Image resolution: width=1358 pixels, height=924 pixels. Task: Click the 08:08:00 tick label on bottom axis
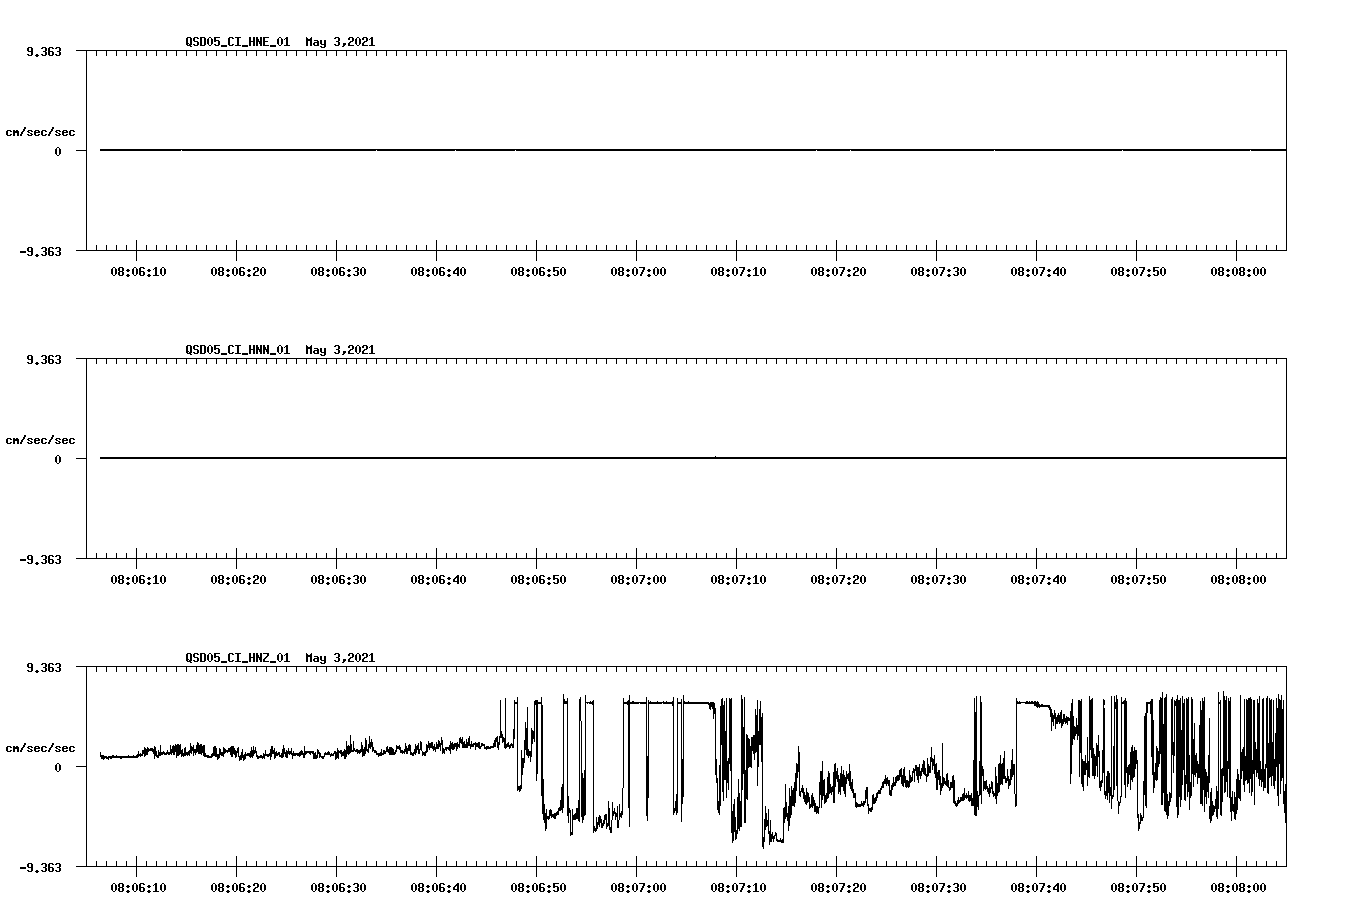[x=1237, y=884]
